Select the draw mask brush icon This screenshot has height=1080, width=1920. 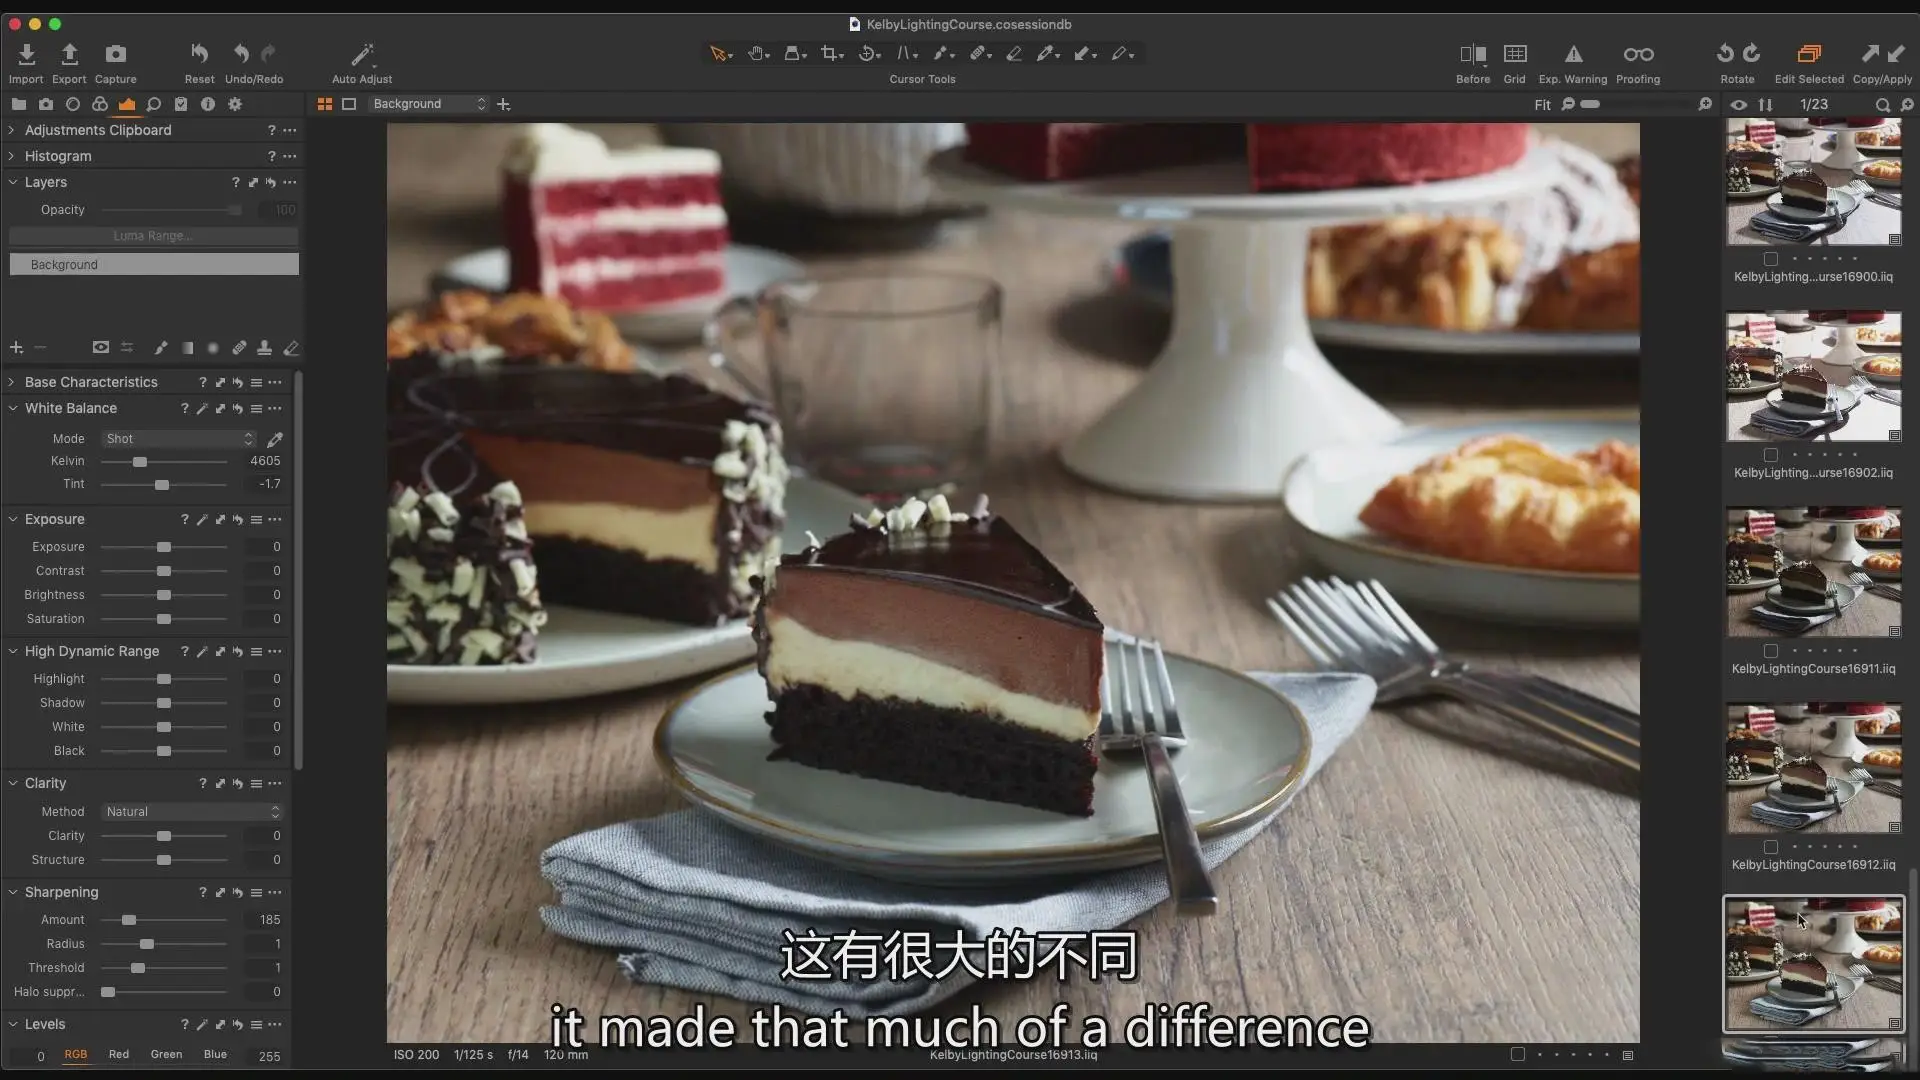tap(160, 348)
